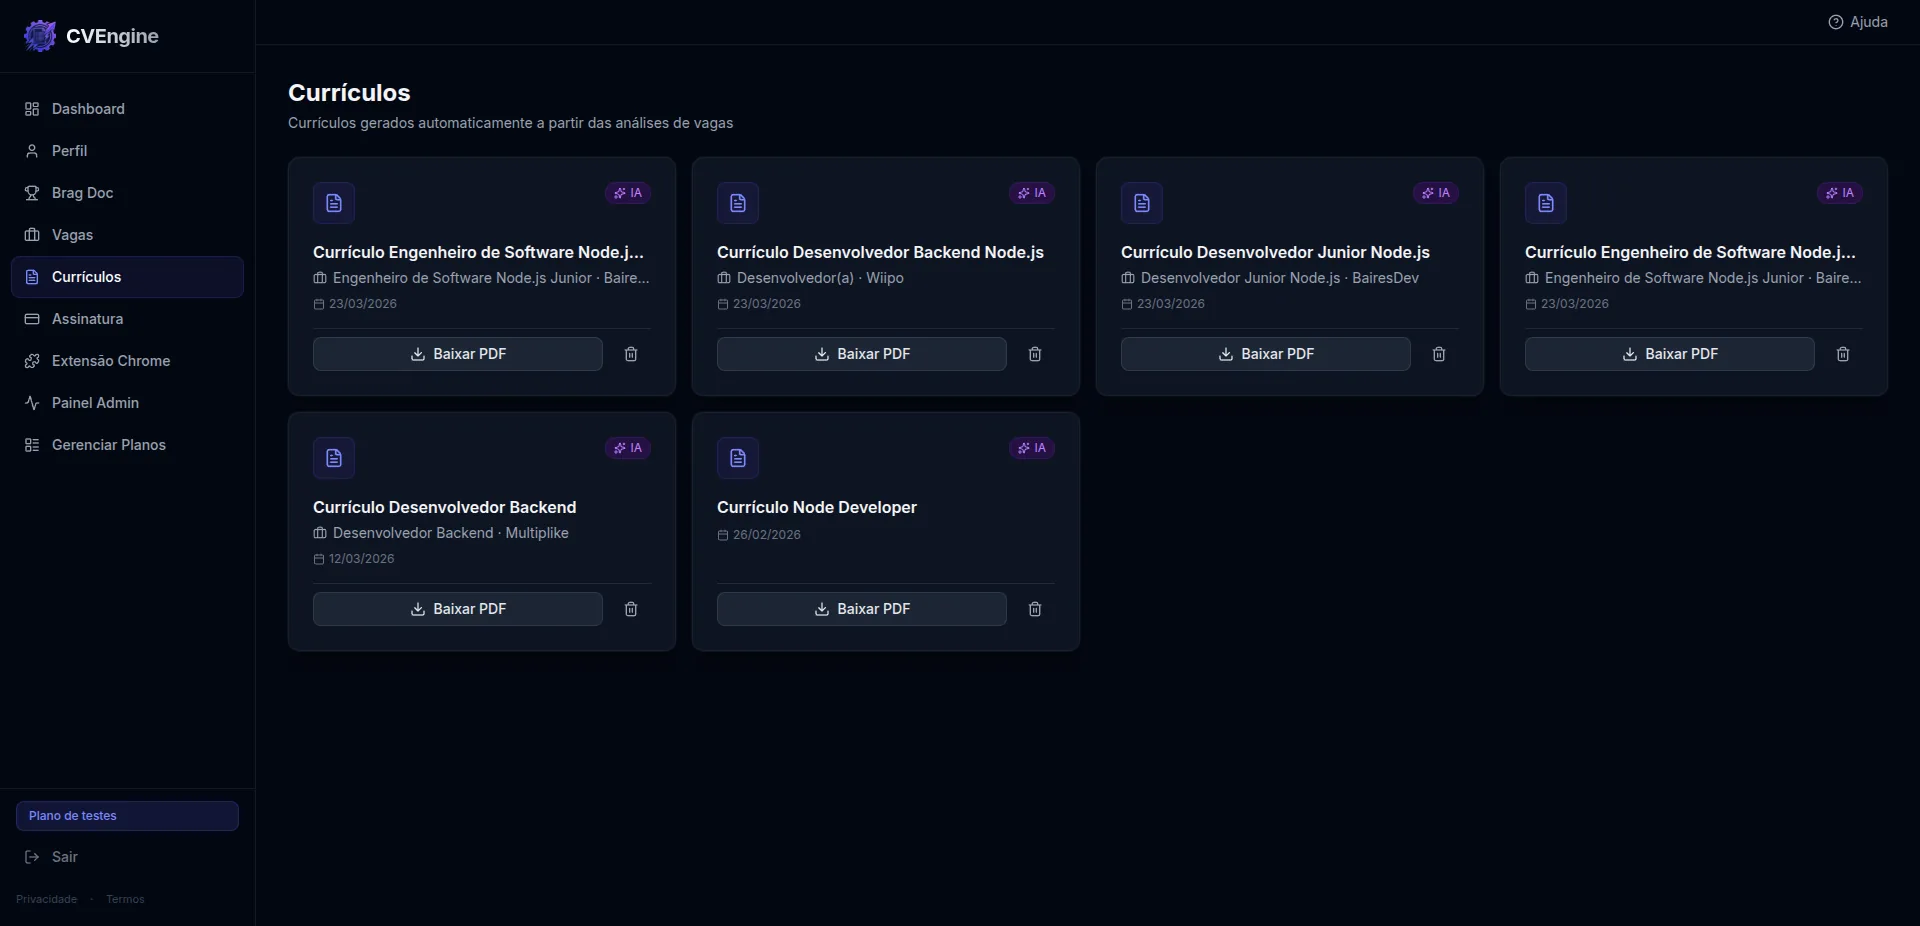Image resolution: width=1920 pixels, height=926 pixels.
Task: Open the Privacidade link
Action: [46, 899]
